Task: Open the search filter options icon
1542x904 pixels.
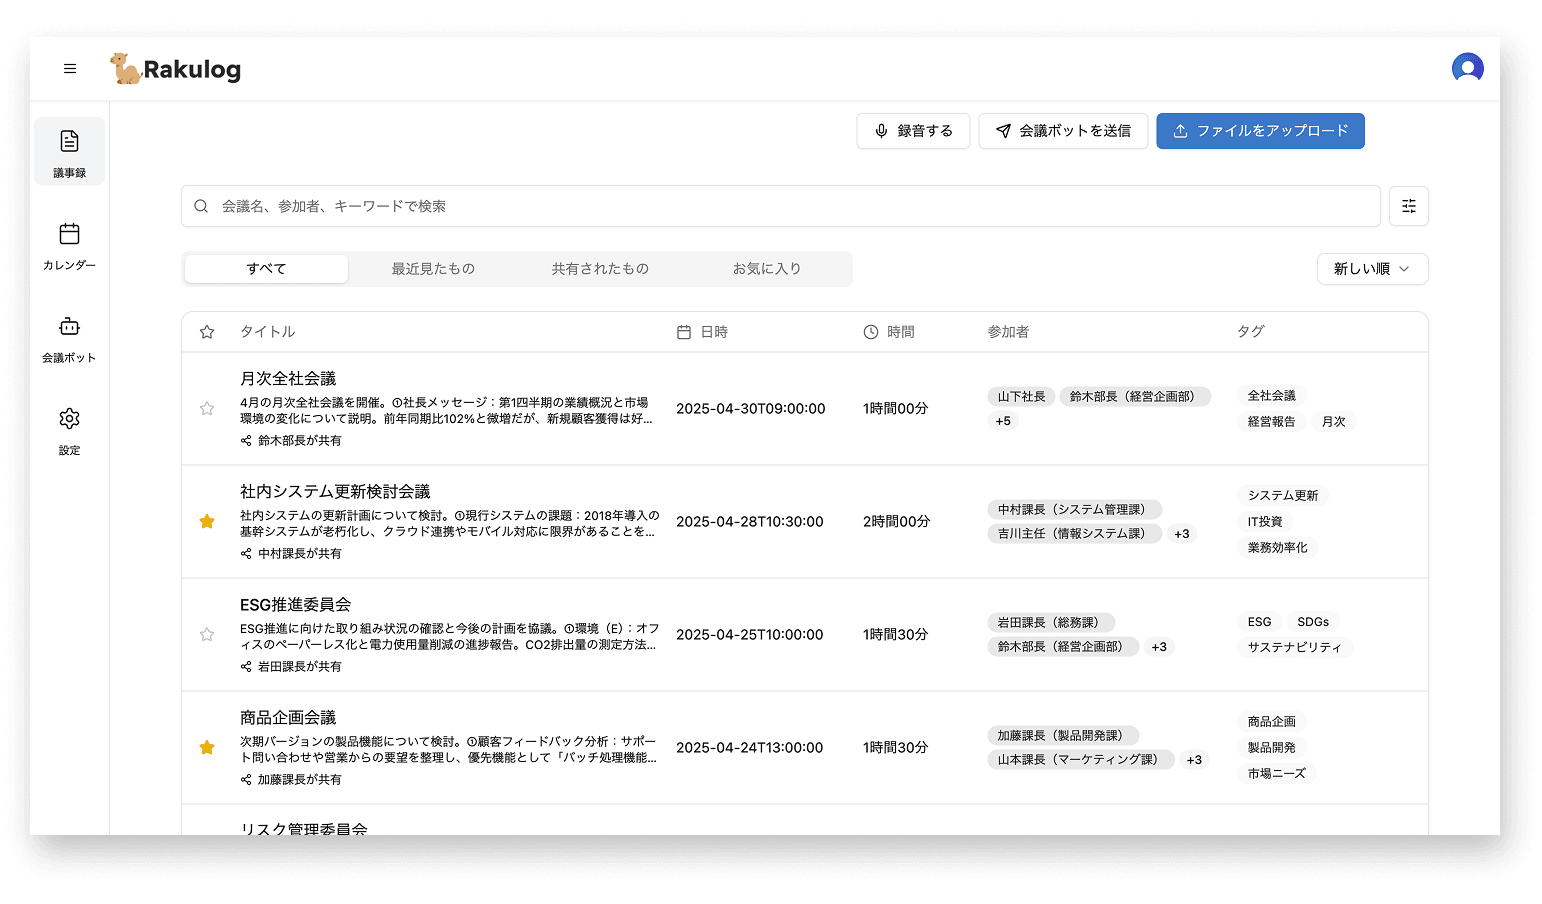Action: [1408, 206]
